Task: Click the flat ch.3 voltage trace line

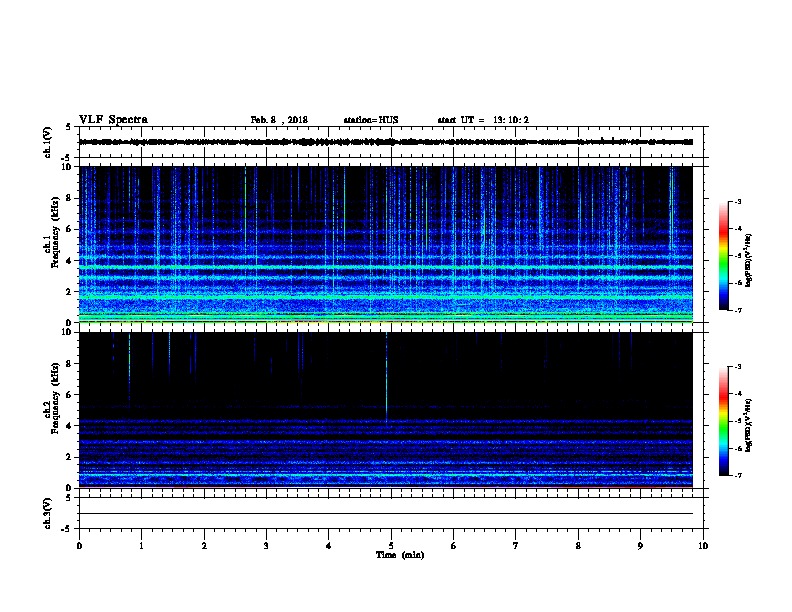Action: coord(386,514)
